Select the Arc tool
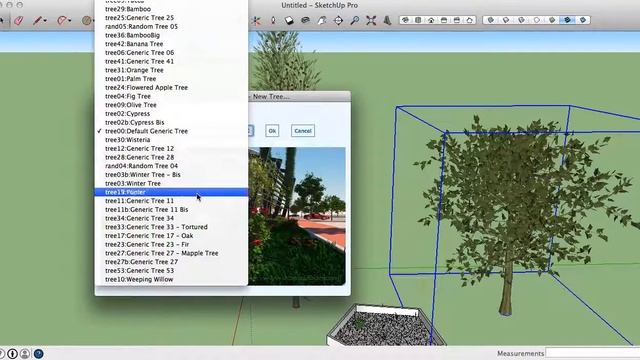Viewport: 640px width, 360px height. pyautogui.click(x=62, y=20)
